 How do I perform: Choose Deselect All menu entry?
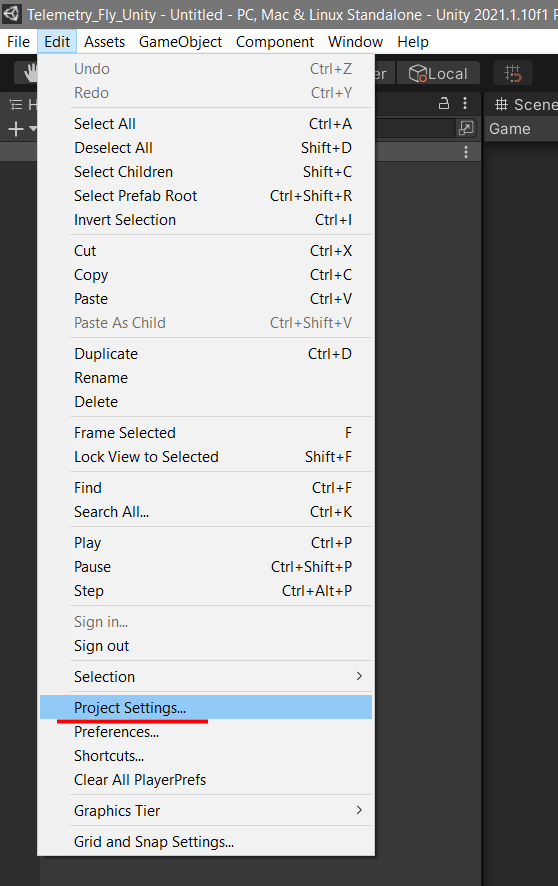[x=206, y=147]
